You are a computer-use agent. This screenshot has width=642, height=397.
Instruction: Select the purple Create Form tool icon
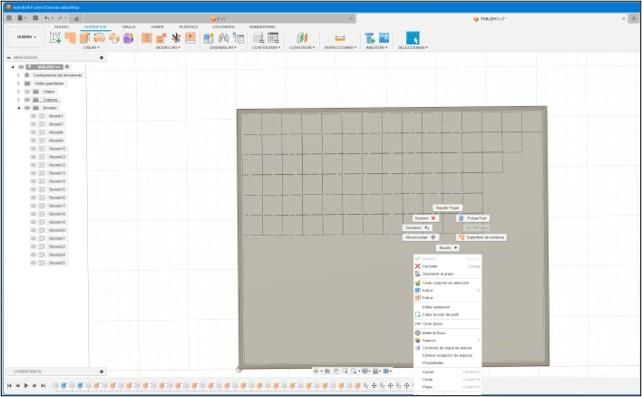click(129, 38)
